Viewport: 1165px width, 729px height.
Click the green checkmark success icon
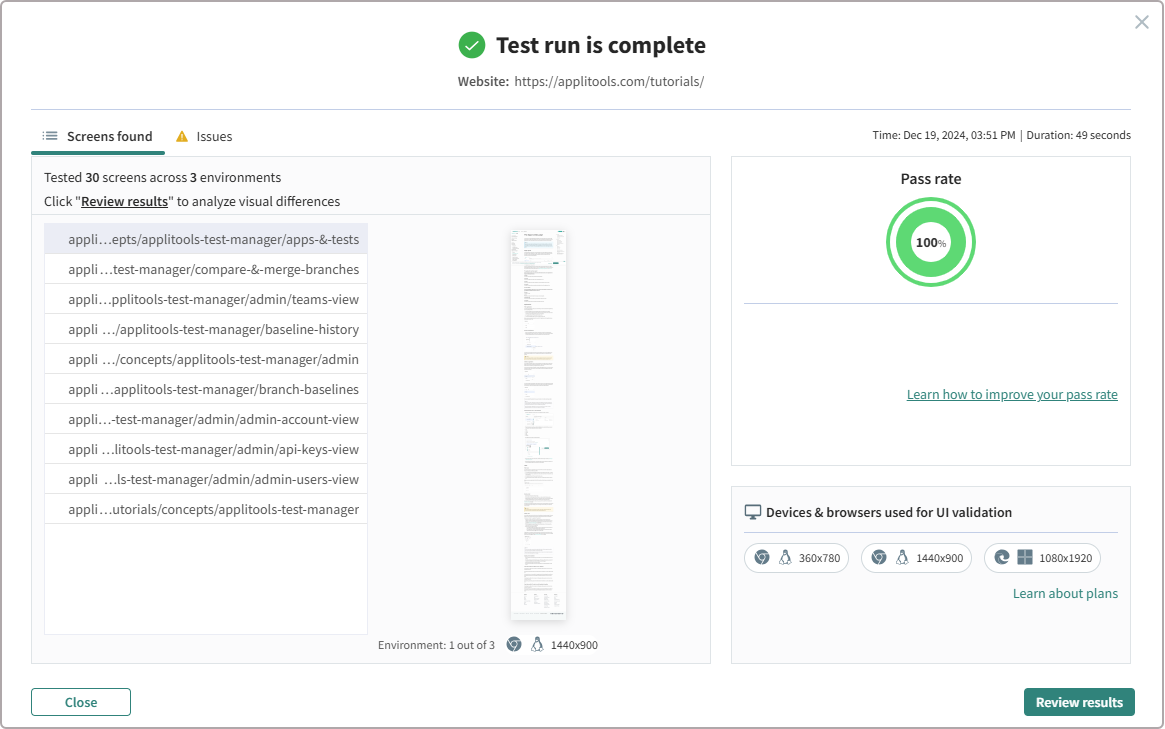coord(471,45)
